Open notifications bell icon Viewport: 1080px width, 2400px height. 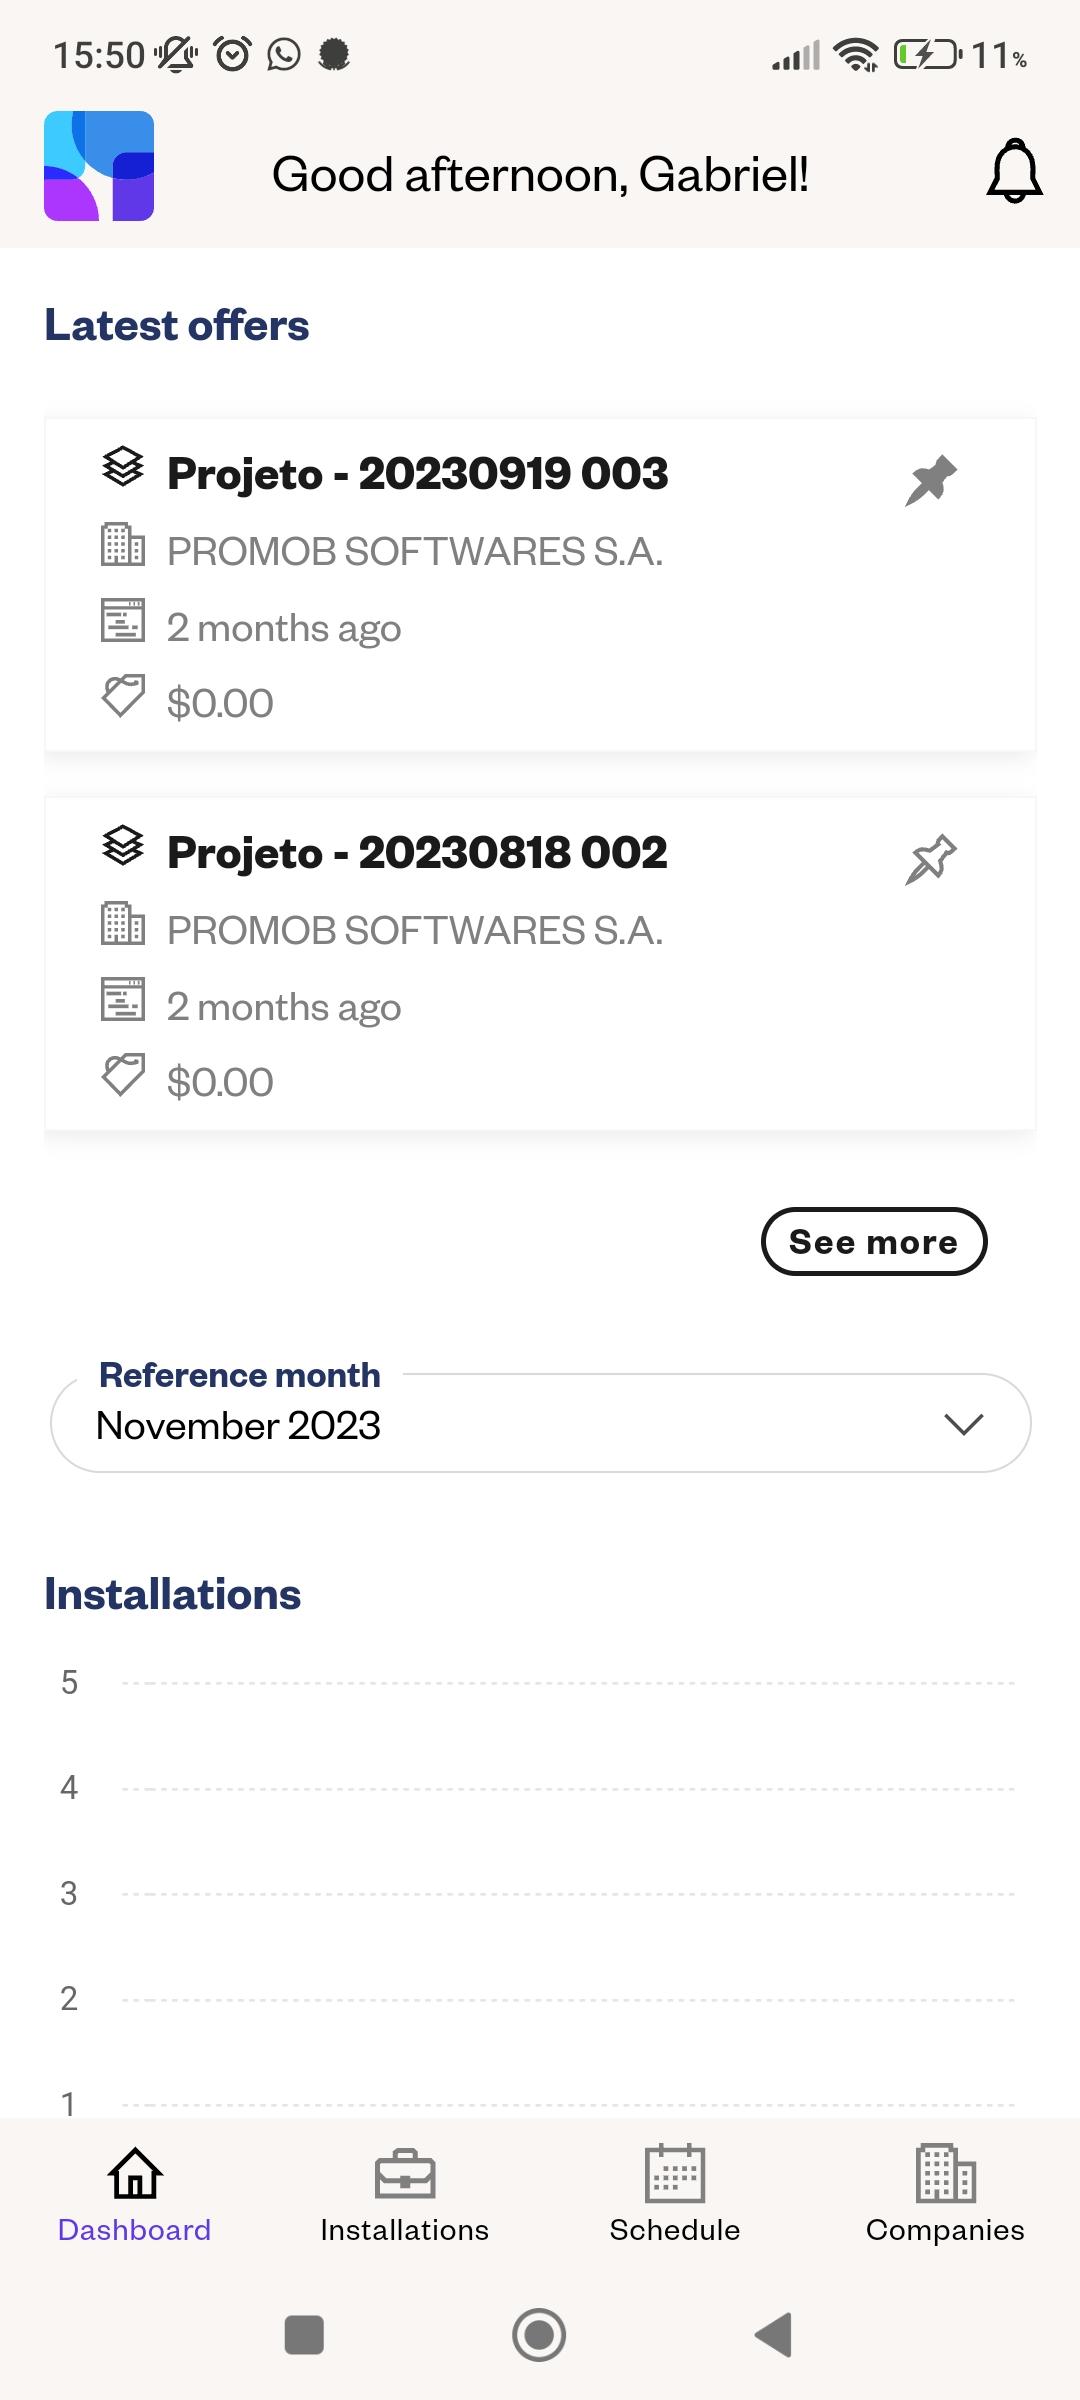tap(1014, 172)
